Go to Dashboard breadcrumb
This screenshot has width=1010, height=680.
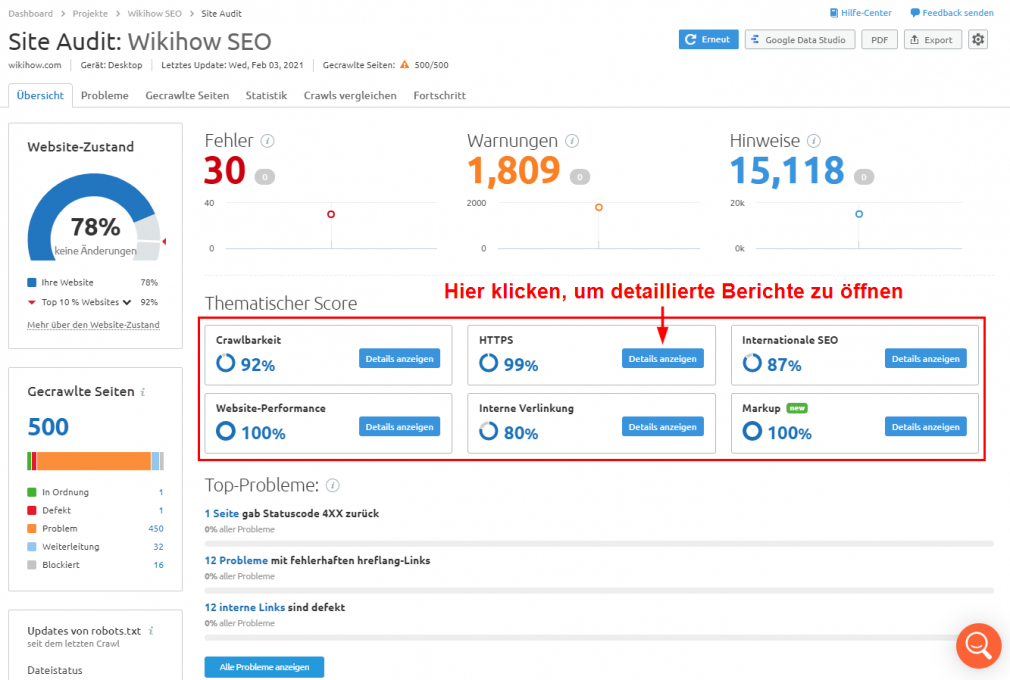click(x=30, y=14)
